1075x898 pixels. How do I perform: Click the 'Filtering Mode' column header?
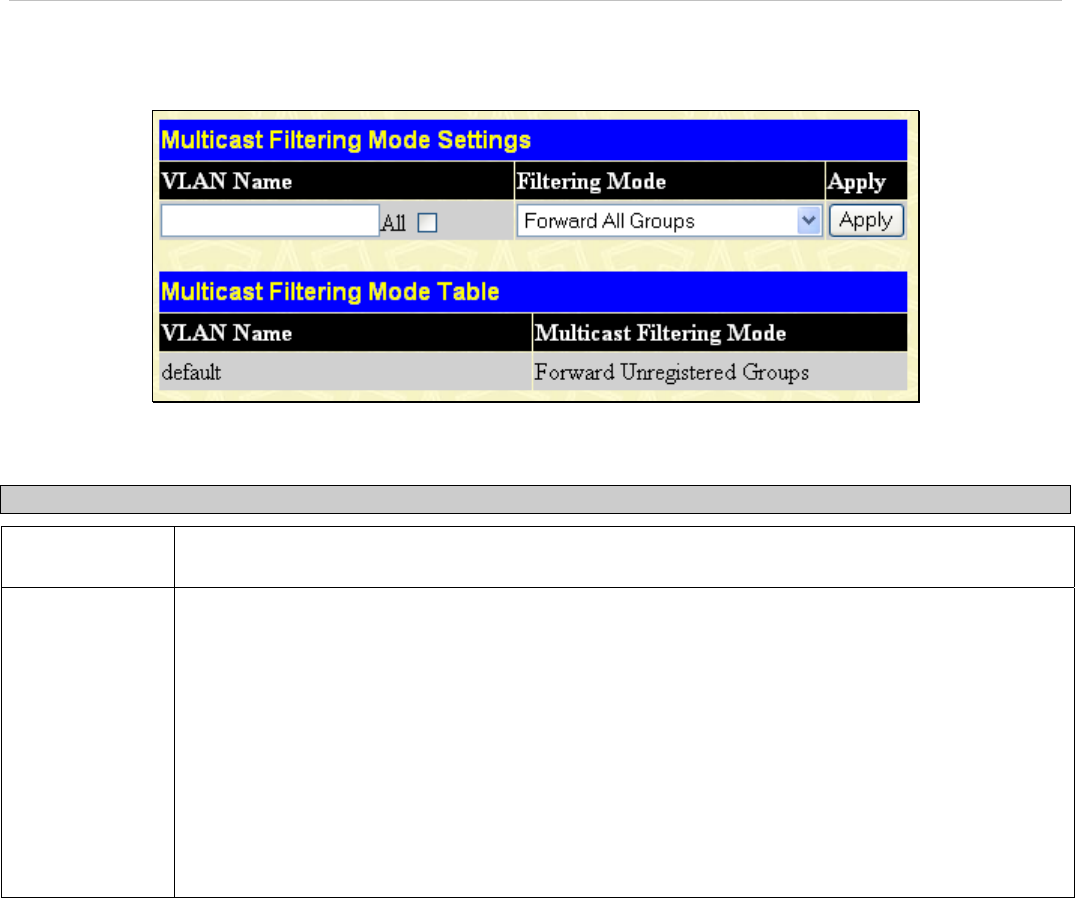[x=669, y=181]
